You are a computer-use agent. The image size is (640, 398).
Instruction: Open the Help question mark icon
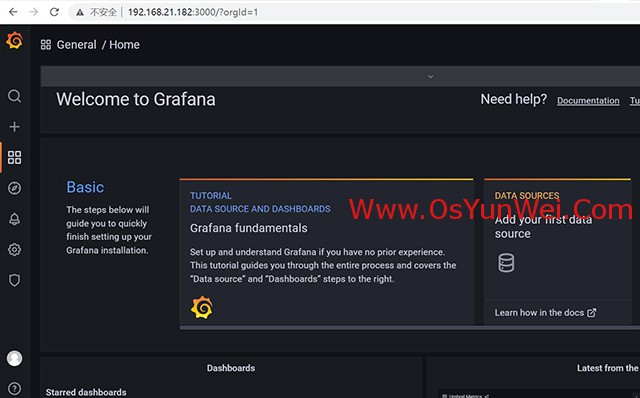coord(14,389)
